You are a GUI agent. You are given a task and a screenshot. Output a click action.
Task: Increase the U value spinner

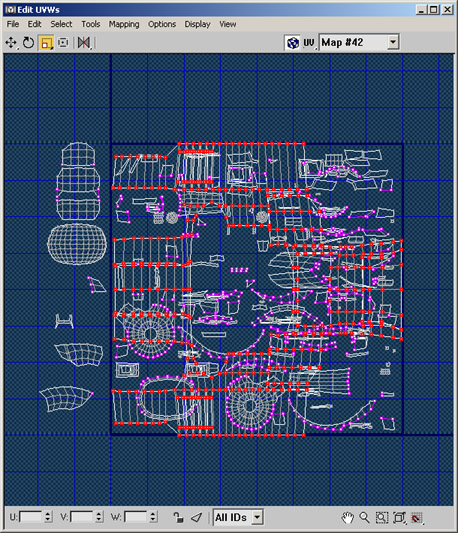(x=48, y=514)
